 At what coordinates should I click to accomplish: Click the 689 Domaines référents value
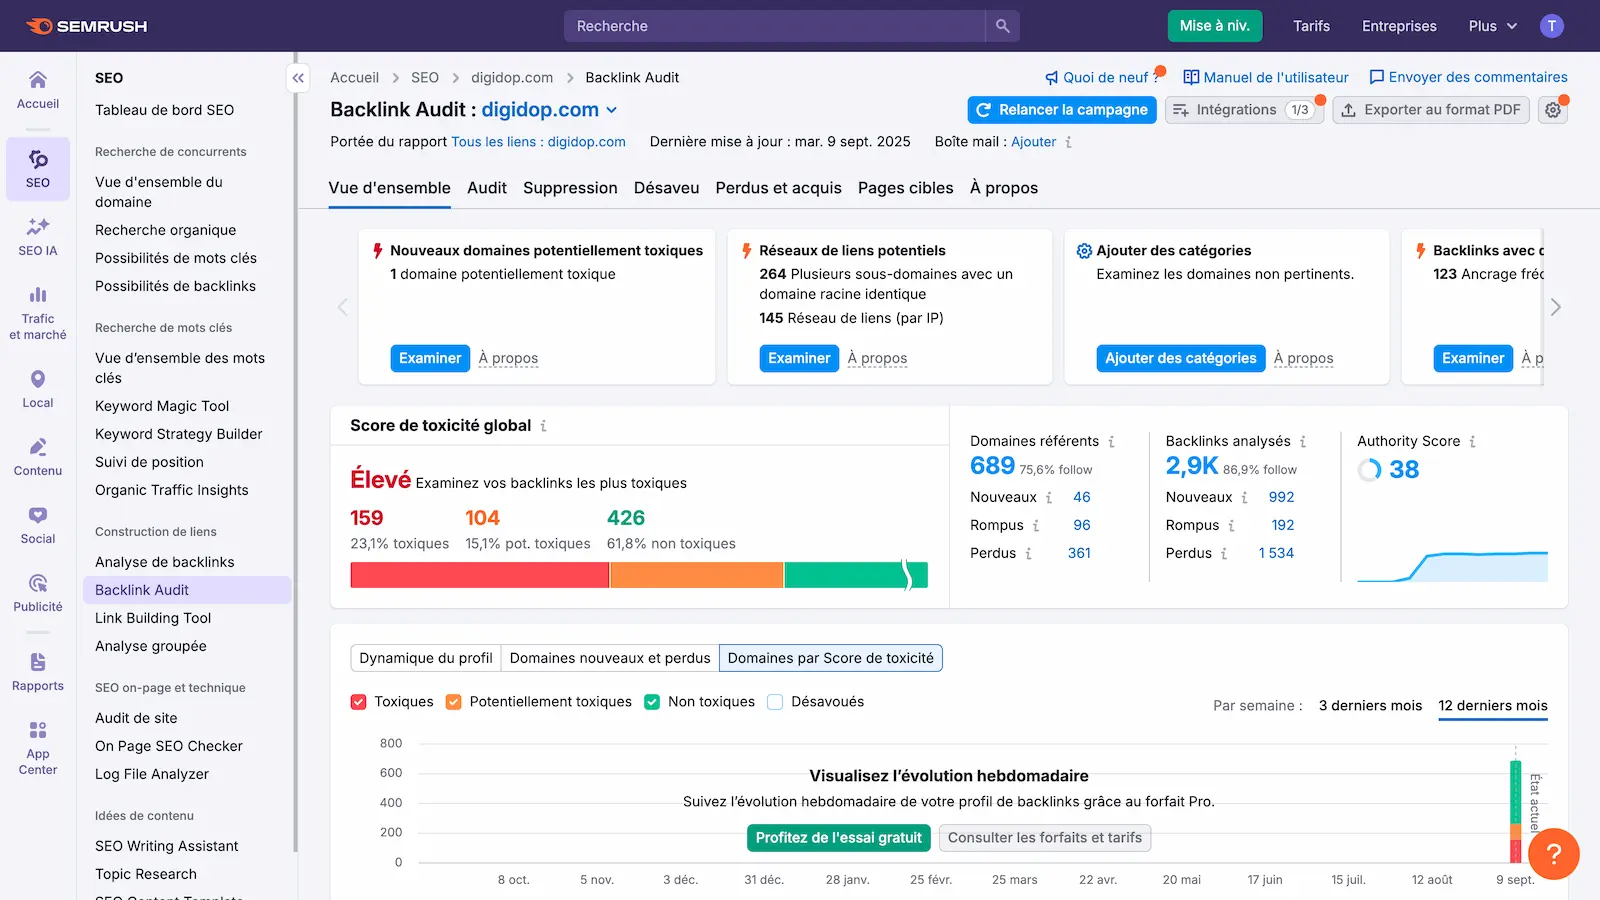pos(992,466)
